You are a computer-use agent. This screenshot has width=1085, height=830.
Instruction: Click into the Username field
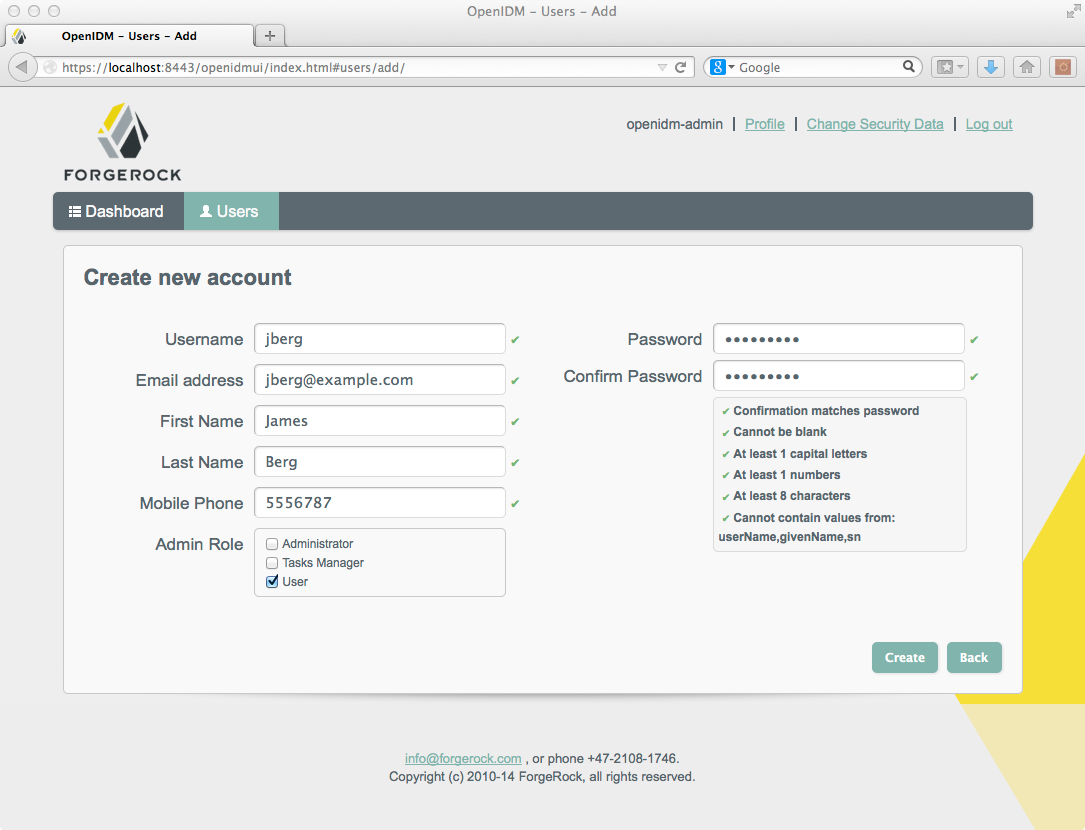tap(380, 339)
